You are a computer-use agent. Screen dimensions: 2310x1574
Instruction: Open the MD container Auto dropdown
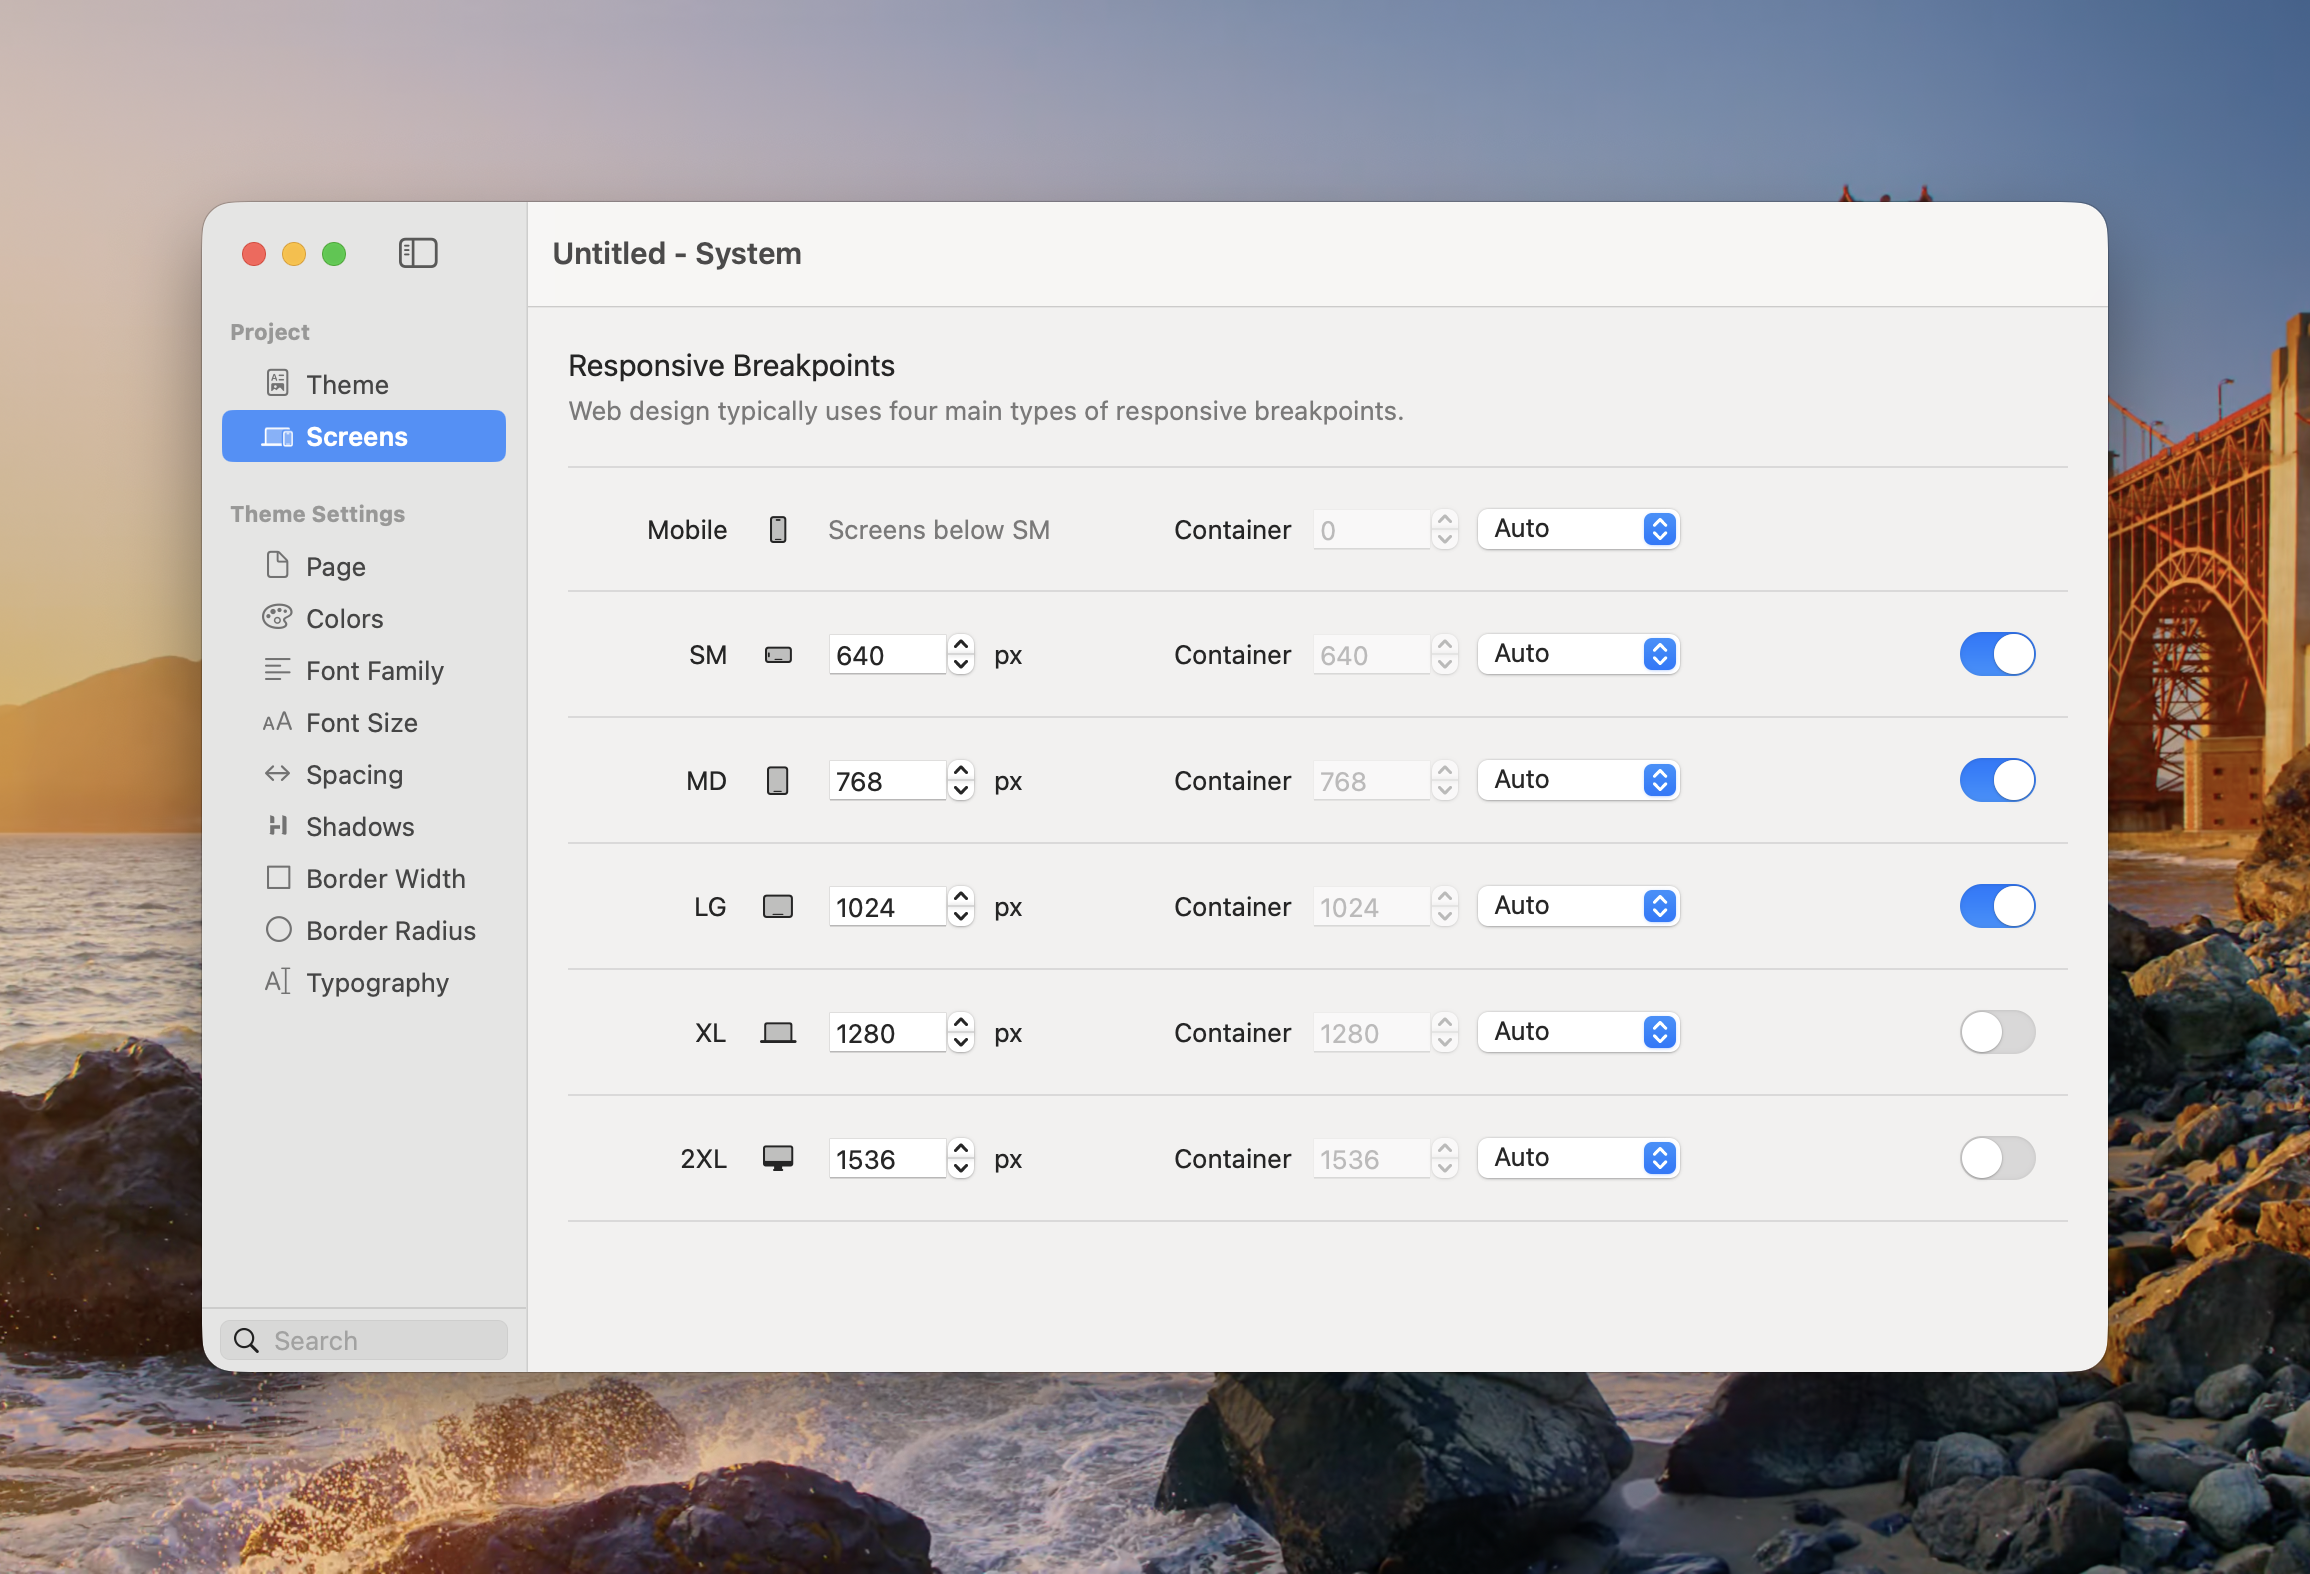[1578, 781]
